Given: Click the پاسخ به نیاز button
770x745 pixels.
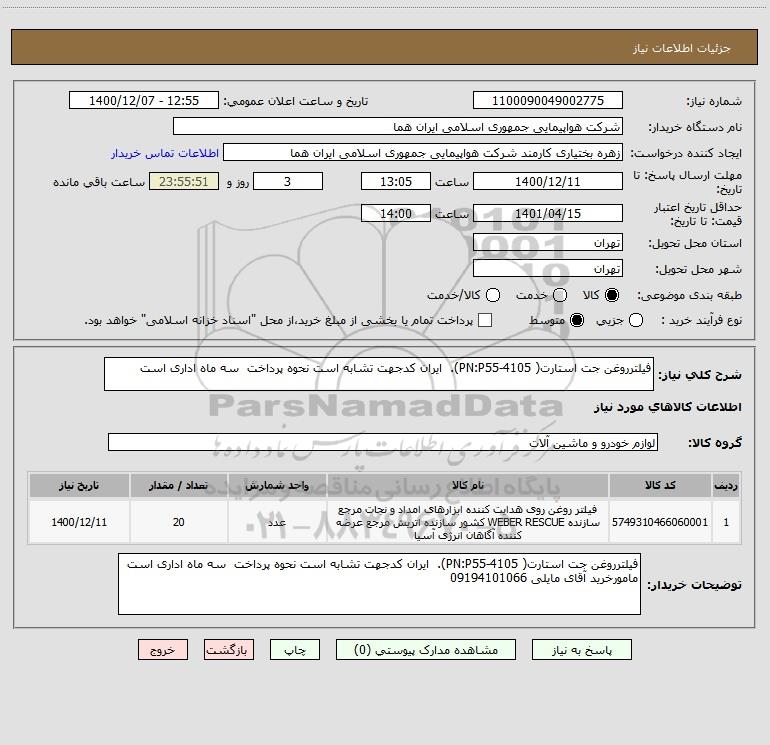Looking at the screenshot, I should coord(581,650).
